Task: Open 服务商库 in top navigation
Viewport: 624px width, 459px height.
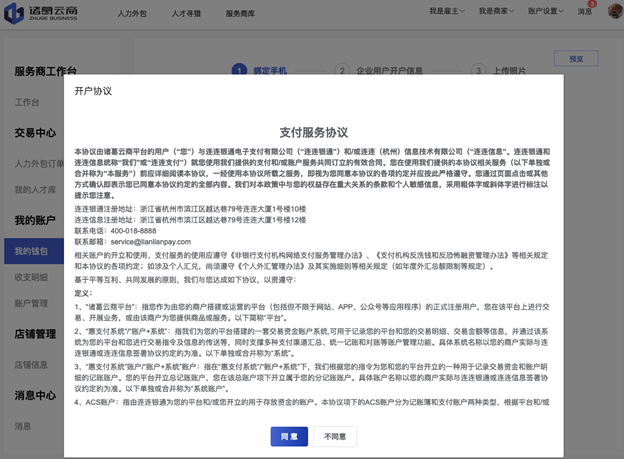Action: point(240,14)
